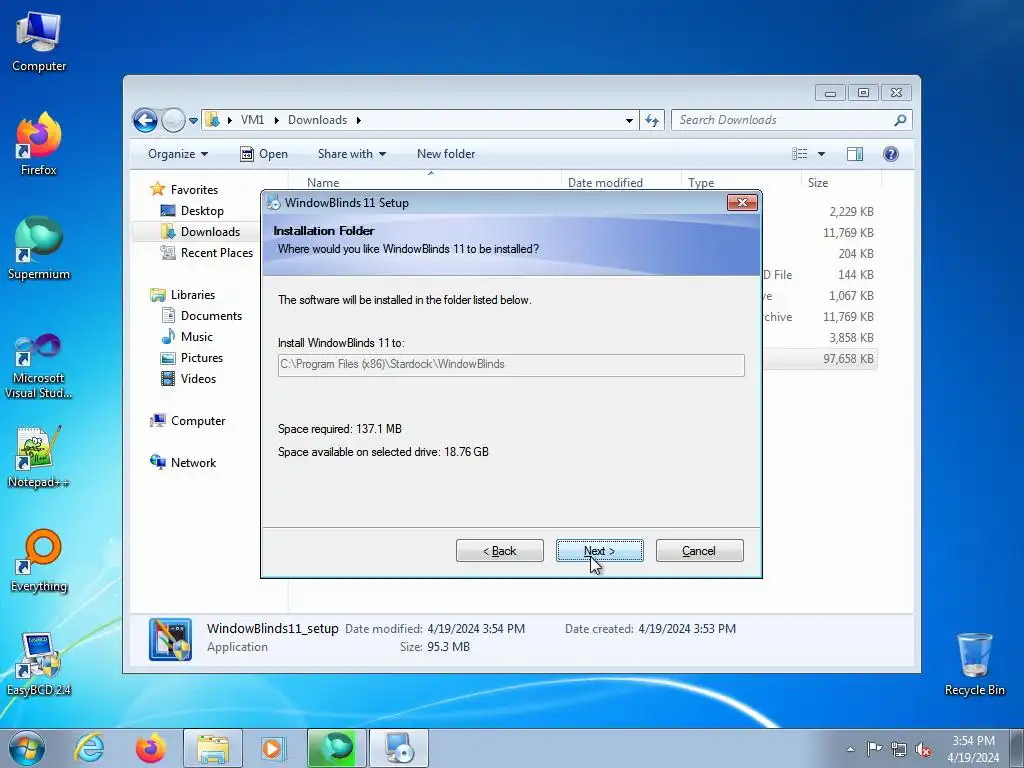Select the Everything search desktop shortcut
Viewport: 1024px width, 768px height.
point(39,561)
